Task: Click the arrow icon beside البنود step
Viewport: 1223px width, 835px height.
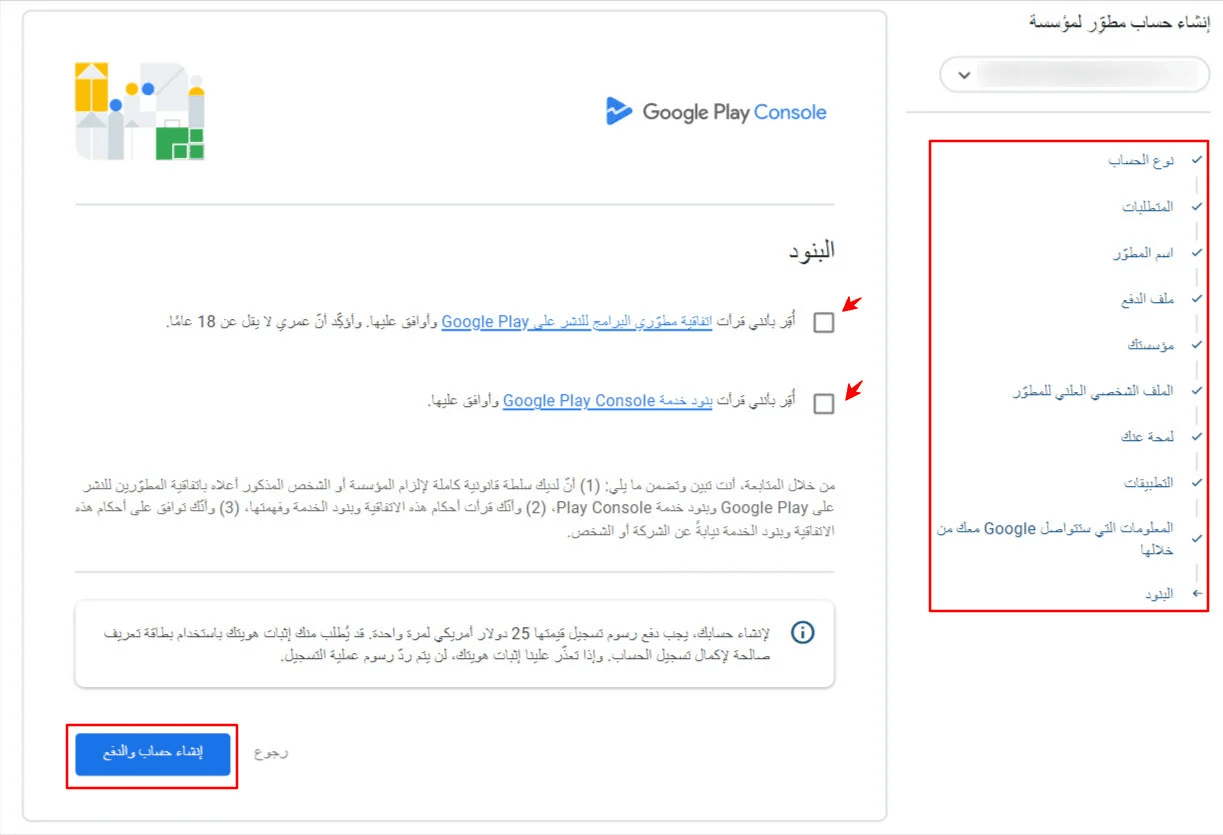Action: pyautogui.click(x=1196, y=594)
